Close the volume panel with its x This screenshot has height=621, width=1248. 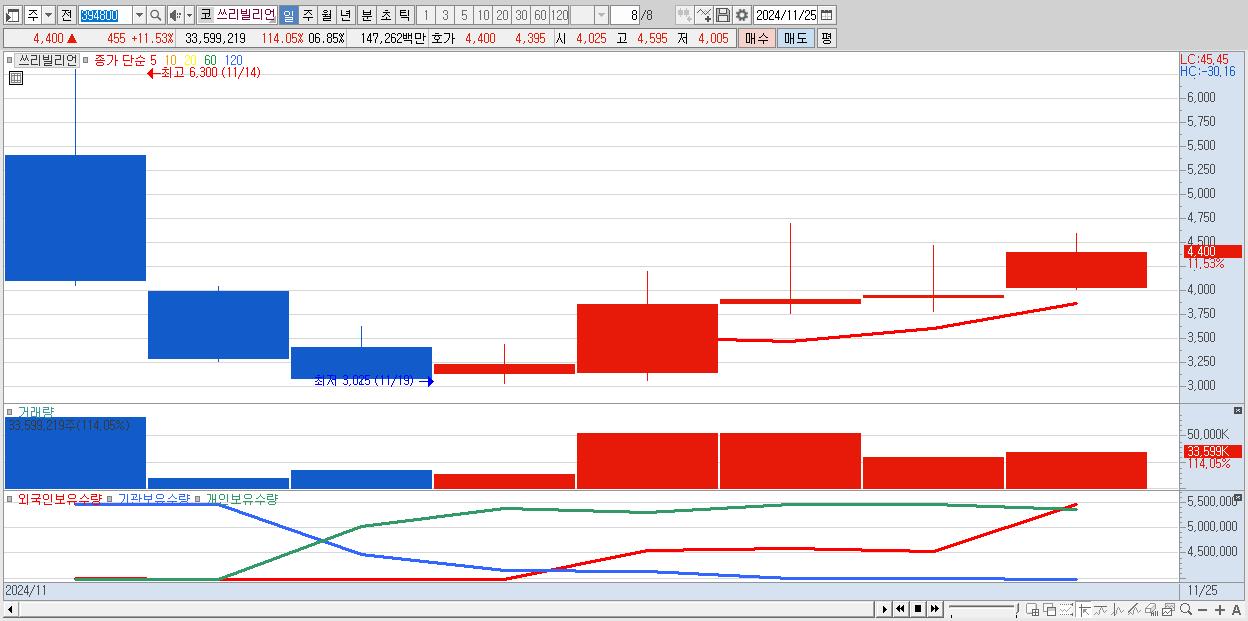click(1237, 411)
